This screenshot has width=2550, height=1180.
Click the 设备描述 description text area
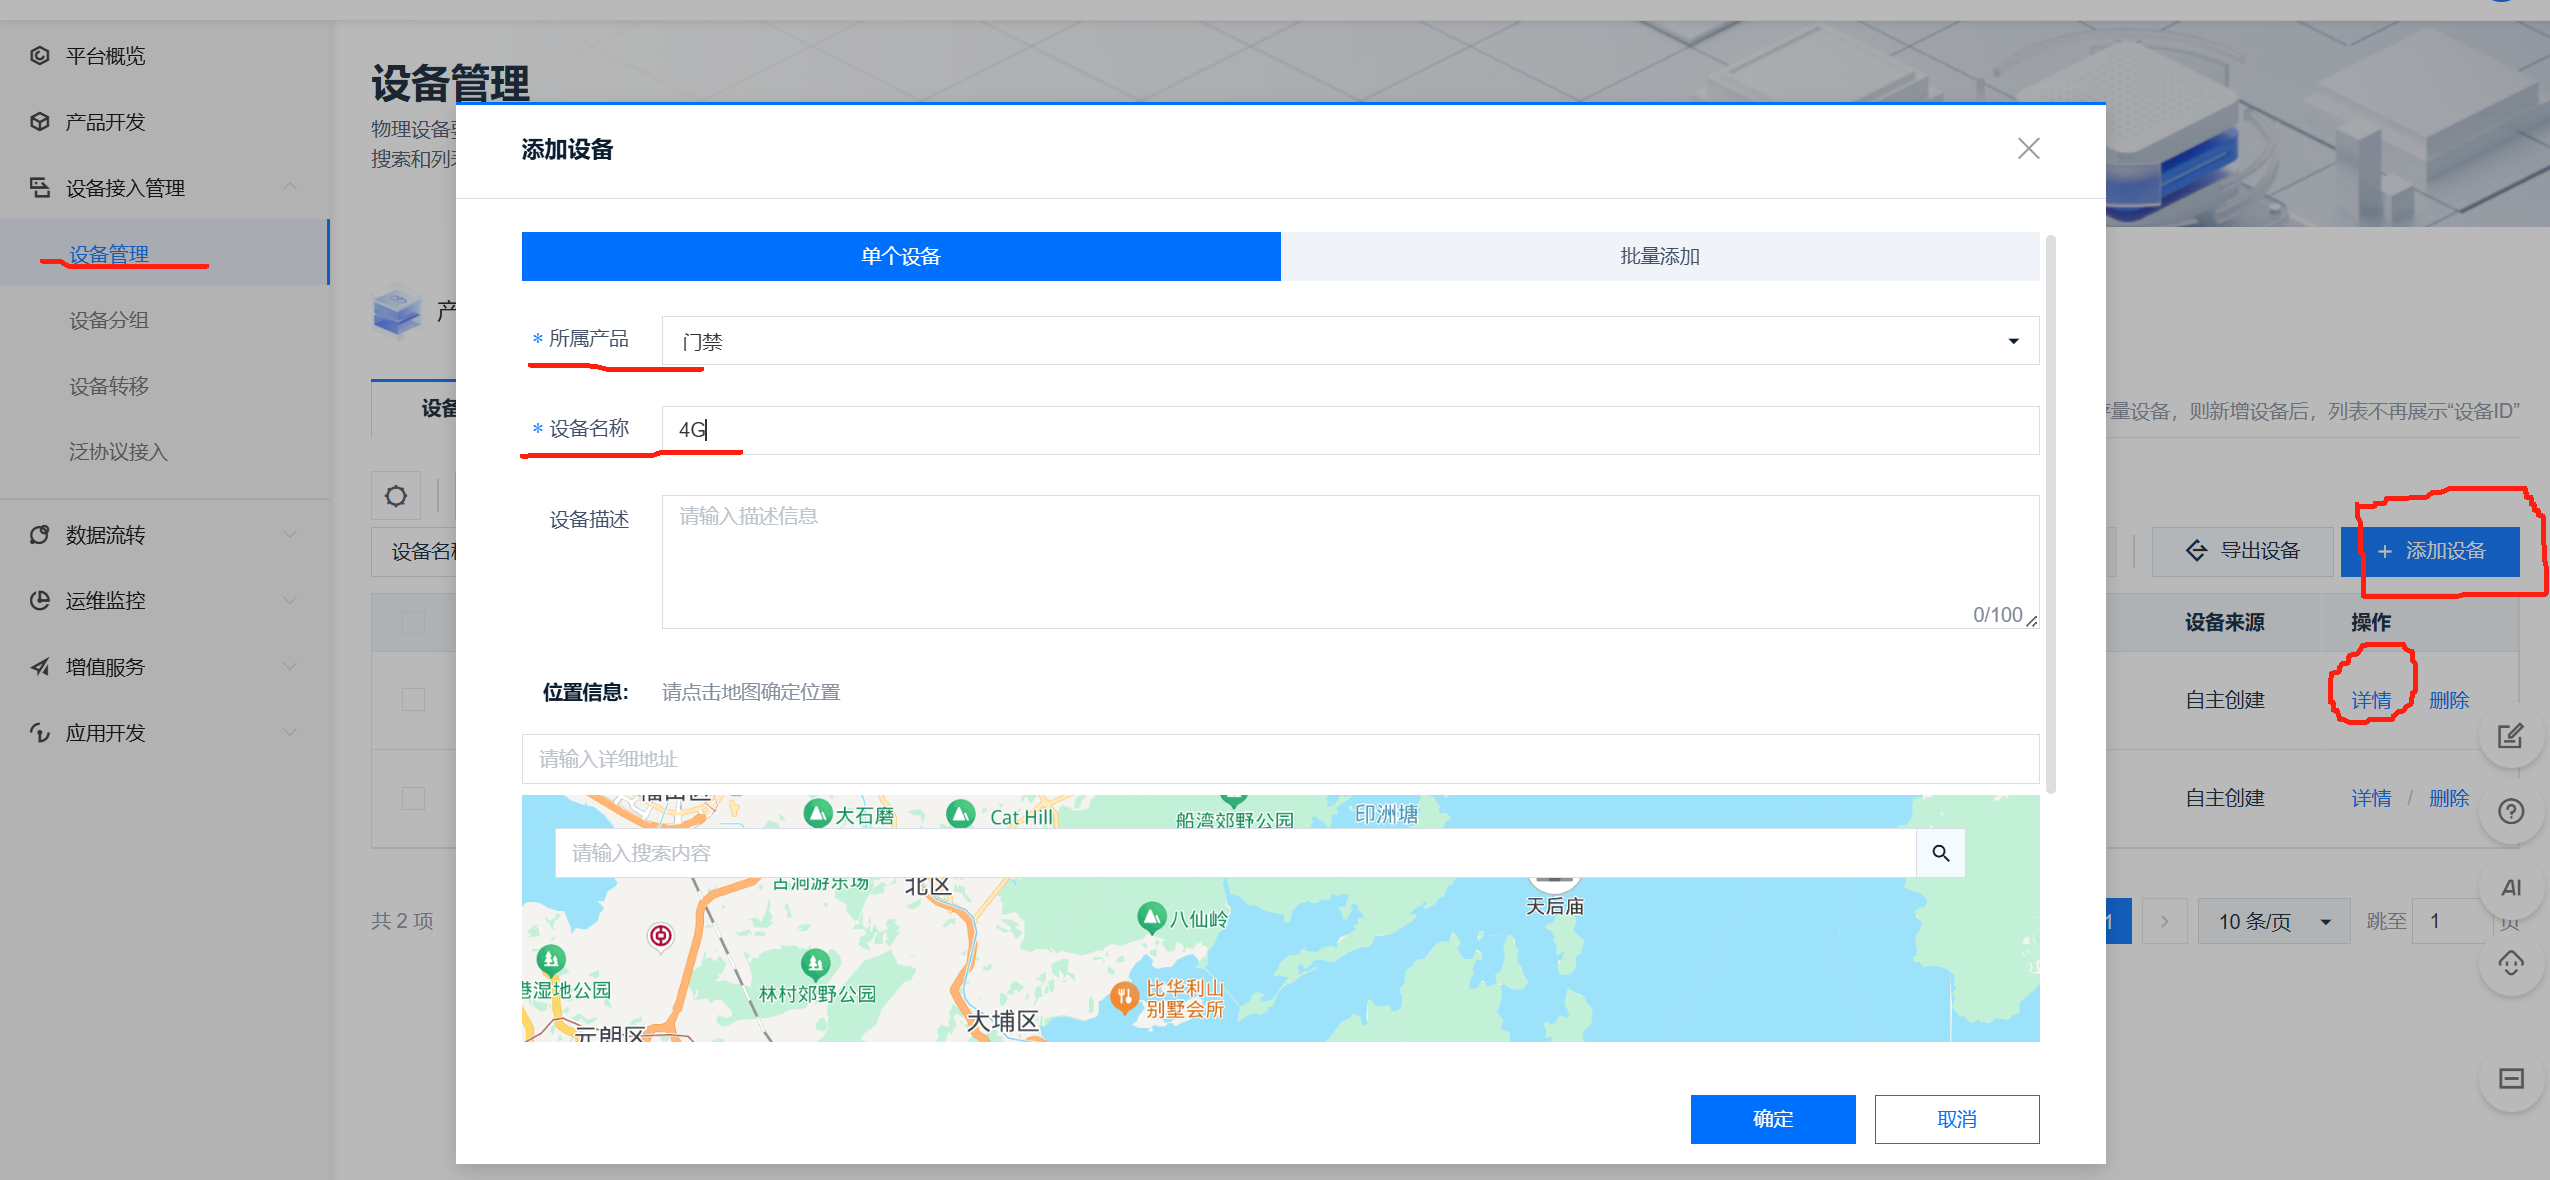tap(1350, 560)
